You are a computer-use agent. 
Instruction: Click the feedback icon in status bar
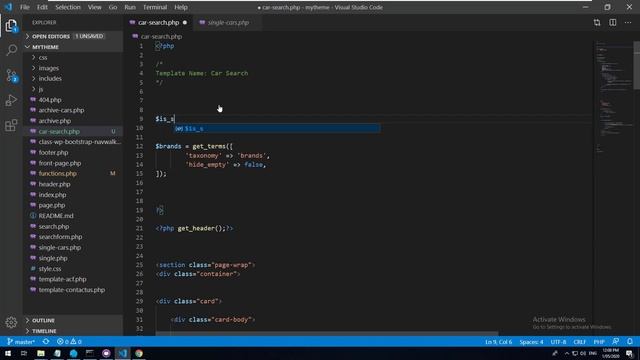[x=616, y=342]
